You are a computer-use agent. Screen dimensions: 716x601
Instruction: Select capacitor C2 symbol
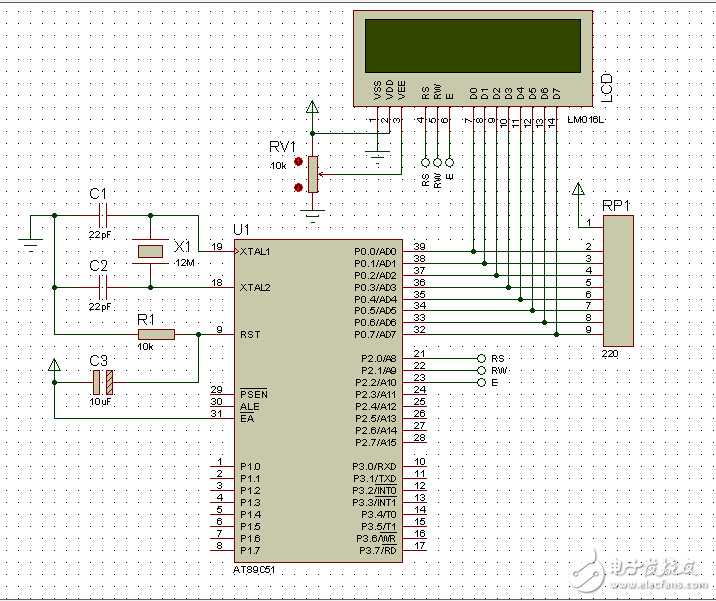point(103,287)
